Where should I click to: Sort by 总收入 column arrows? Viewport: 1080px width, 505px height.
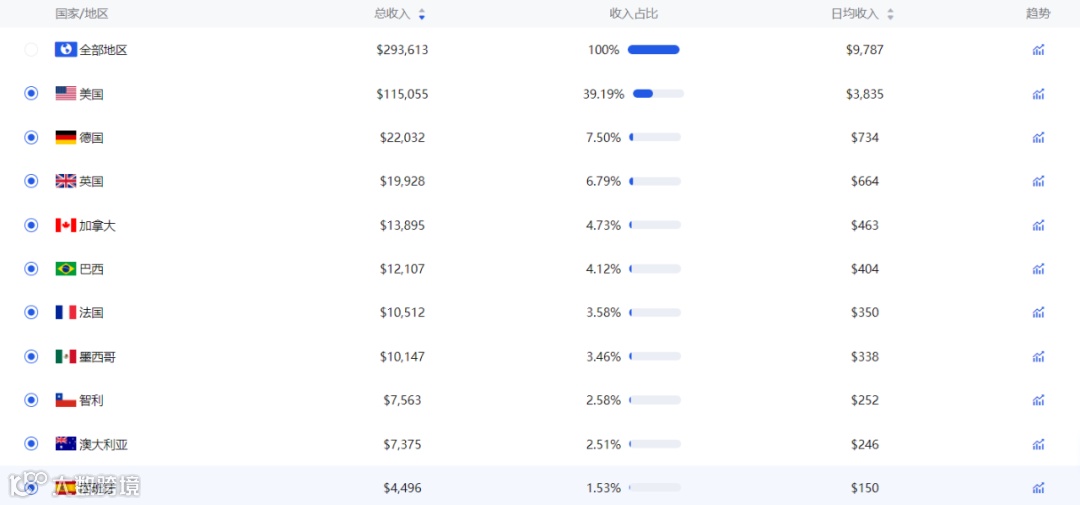(x=422, y=14)
